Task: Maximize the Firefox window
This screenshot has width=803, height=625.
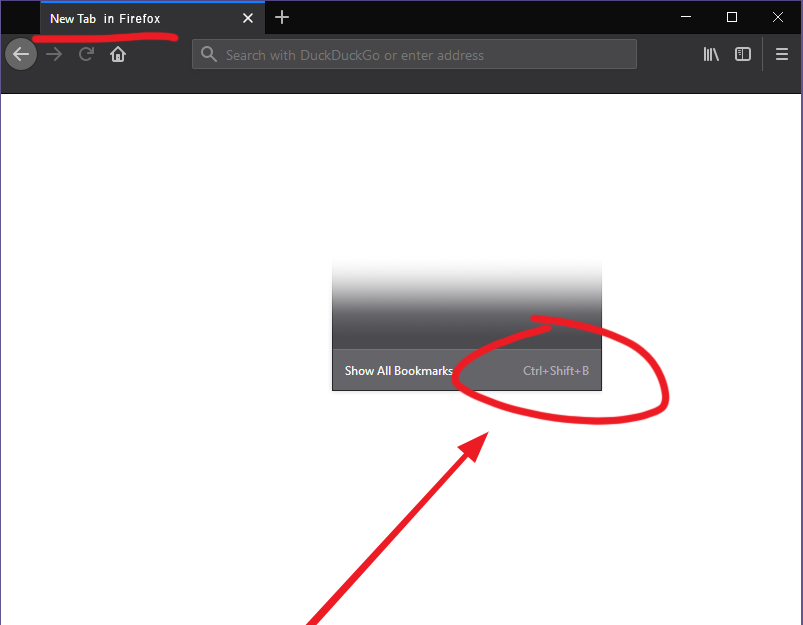Action: pyautogui.click(x=732, y=17)
